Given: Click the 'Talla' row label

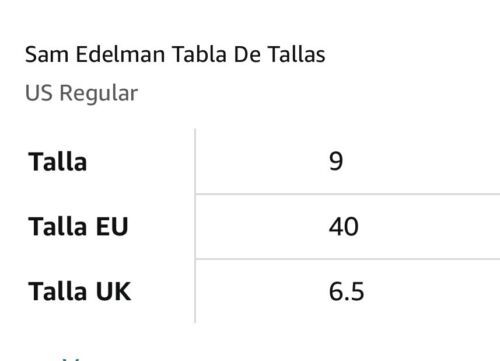Looking at the screenshot, I should coord(58,162).
